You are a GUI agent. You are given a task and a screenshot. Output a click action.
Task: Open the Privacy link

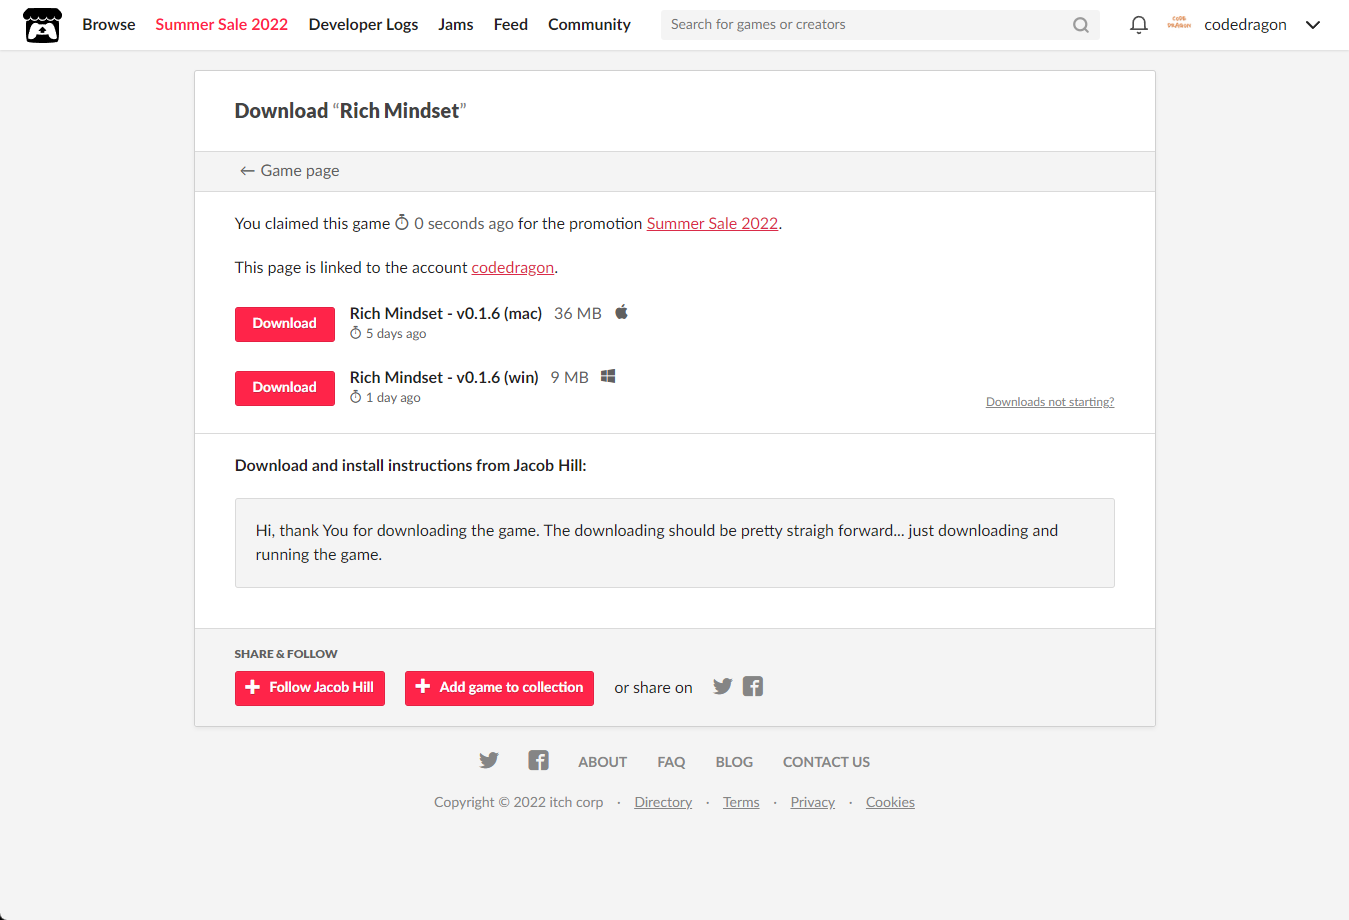[812, 802]
